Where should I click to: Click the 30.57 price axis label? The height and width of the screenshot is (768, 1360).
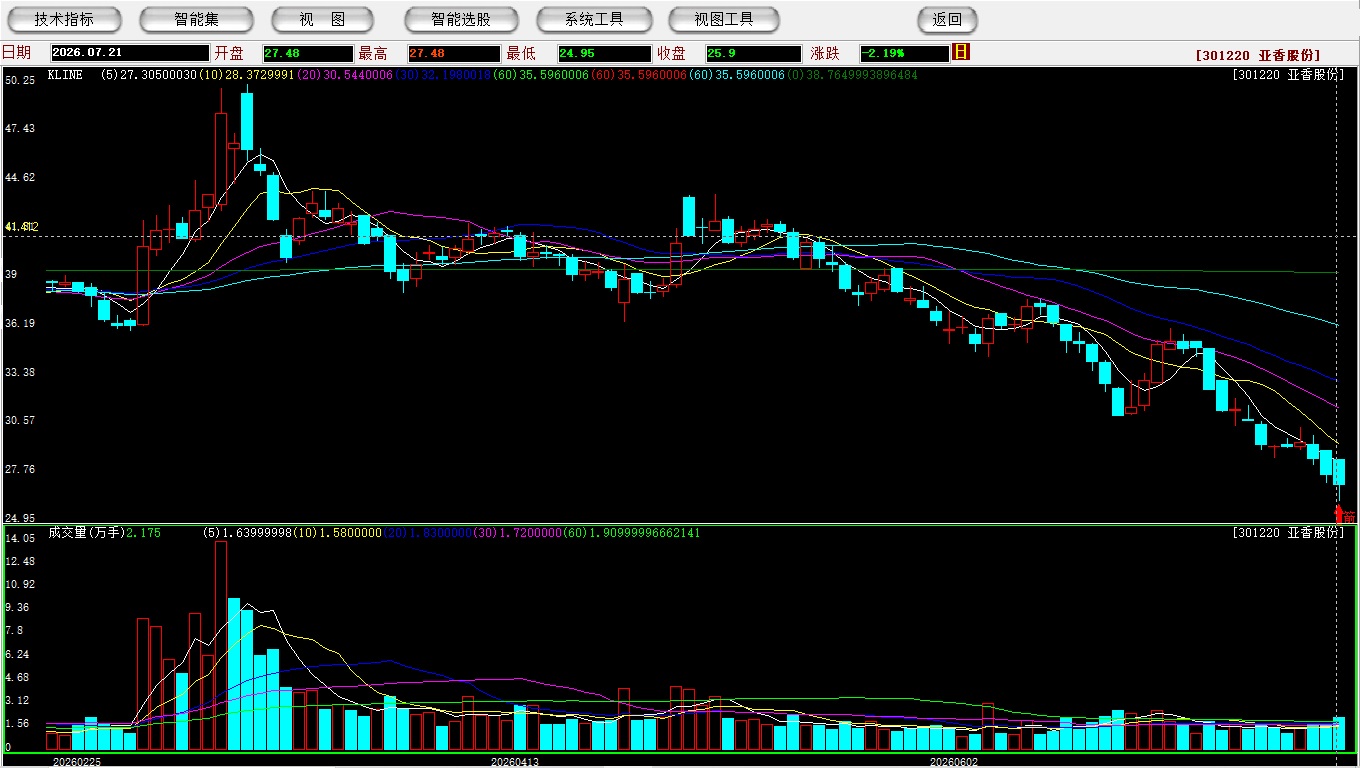tap(20, 420)
